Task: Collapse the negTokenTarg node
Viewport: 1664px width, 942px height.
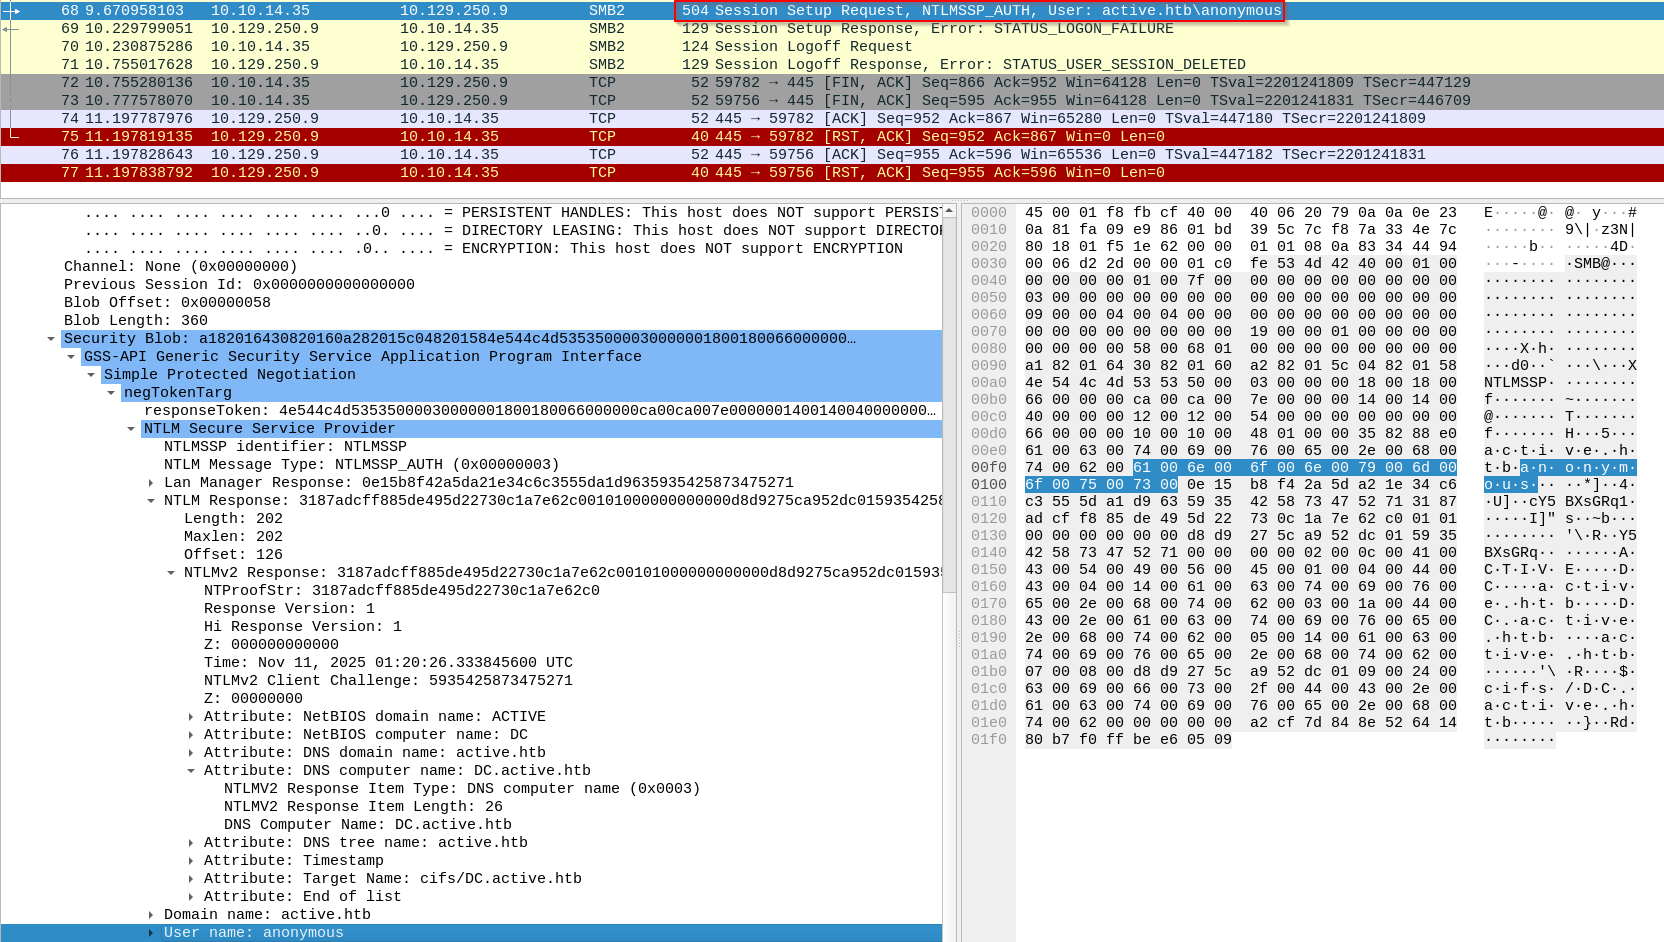Action: 111,393
